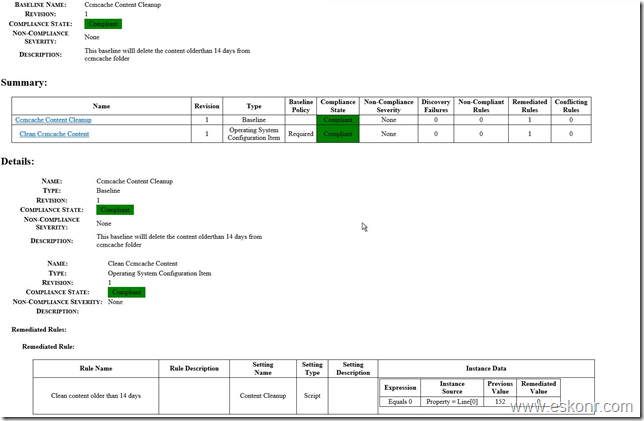
Task: Select the Required baseline policy cell
Action: click(301, 134)
